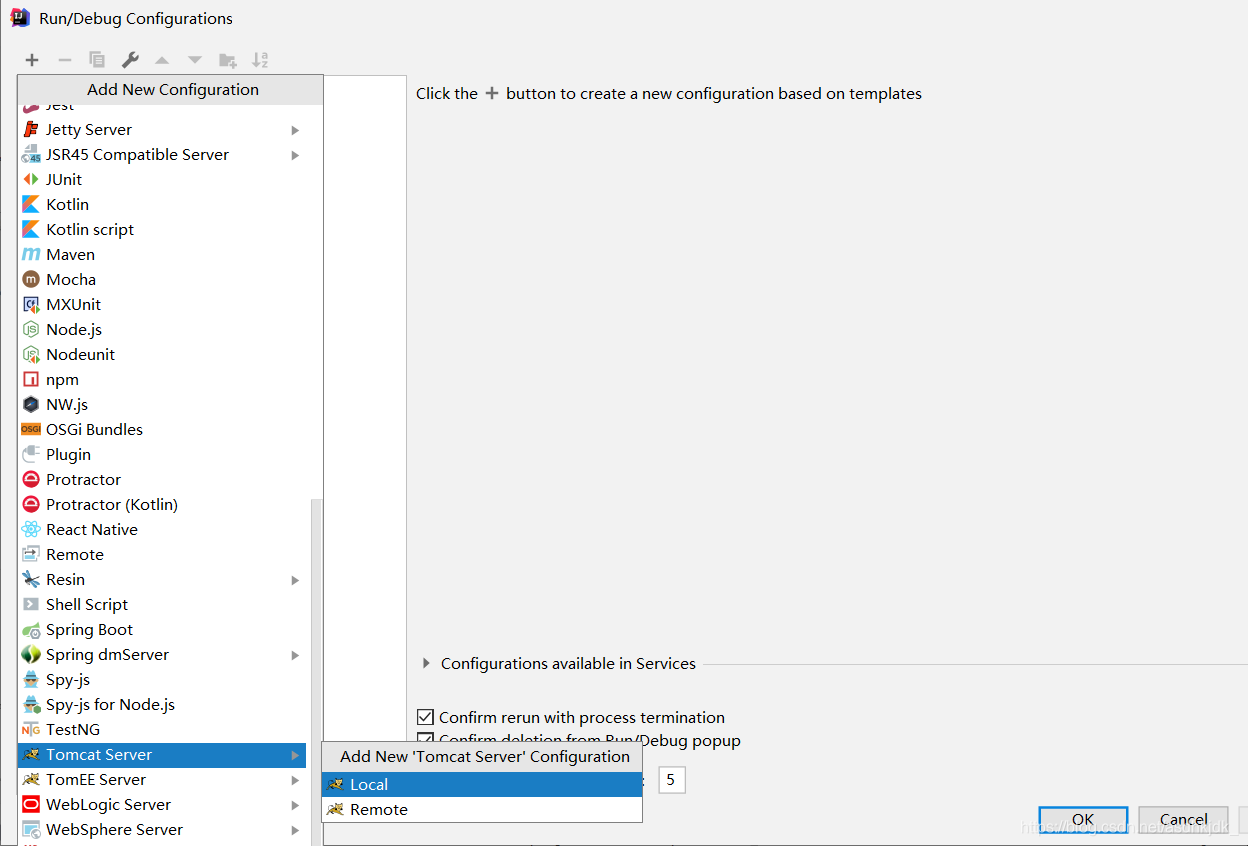This screenshot has height=846, width=1248.
Task: Toggle Confirm rerun with process termination
Action: pyautogui.click(x=426, y=717)
